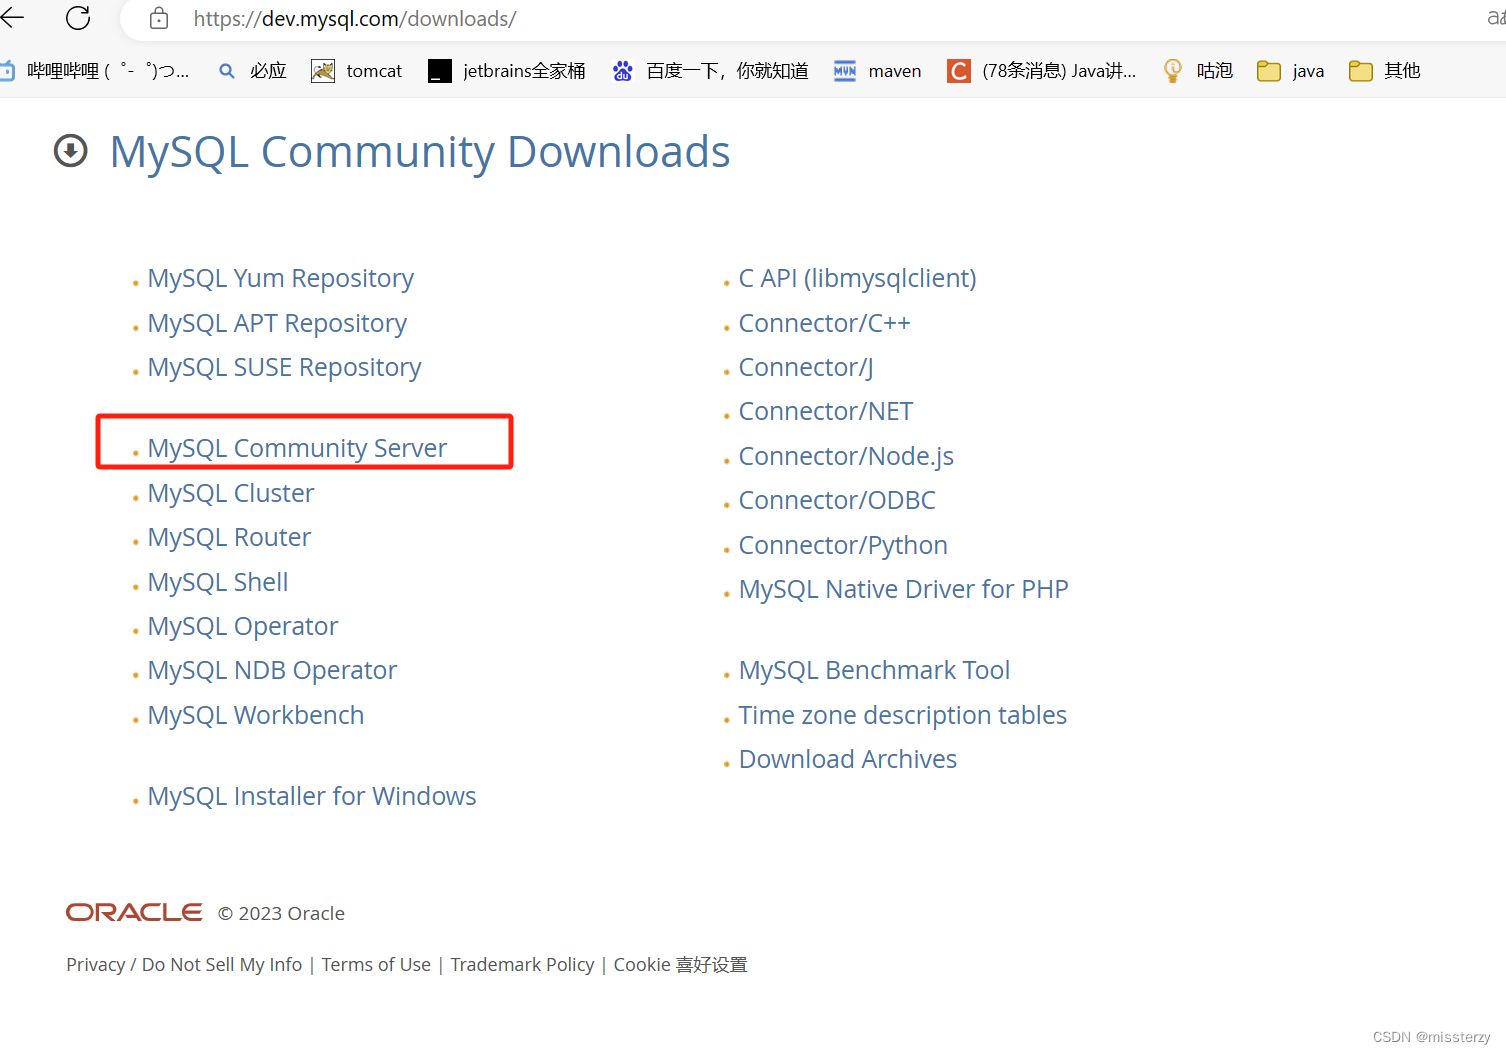Open the jetbrains全家桶 bookmark

pos(507,71)
